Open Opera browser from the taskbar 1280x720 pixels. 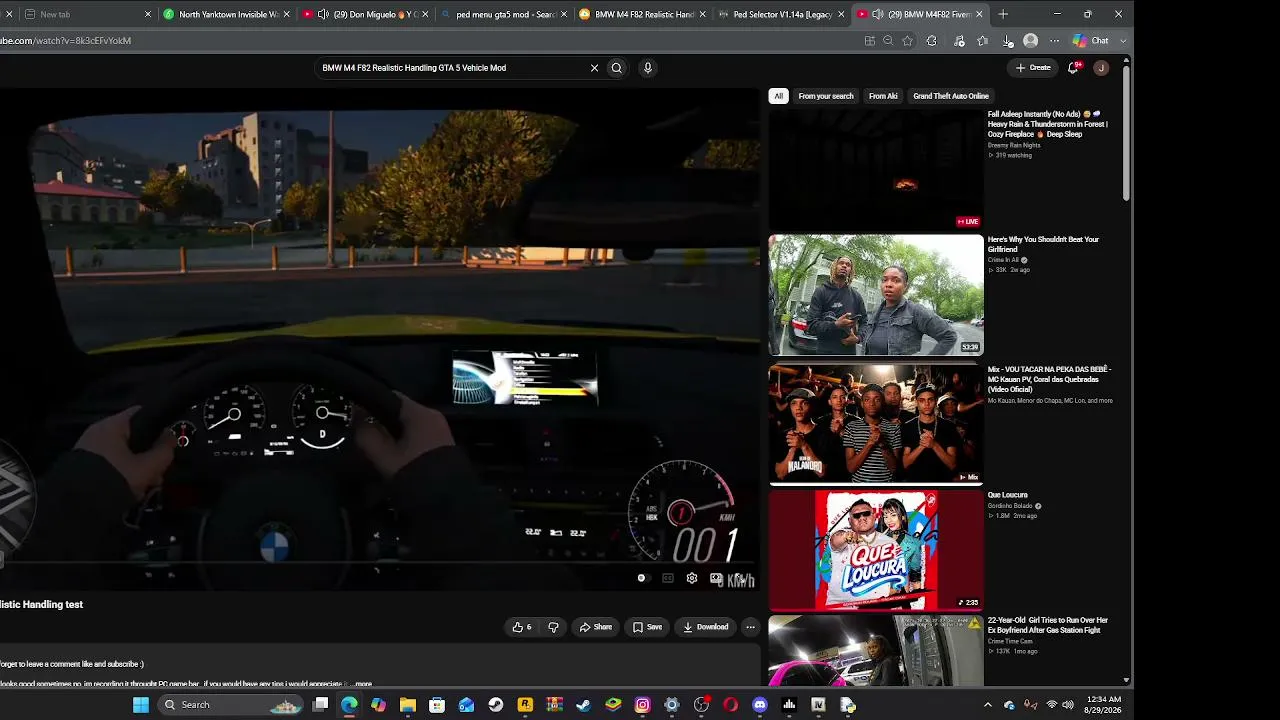731,705
